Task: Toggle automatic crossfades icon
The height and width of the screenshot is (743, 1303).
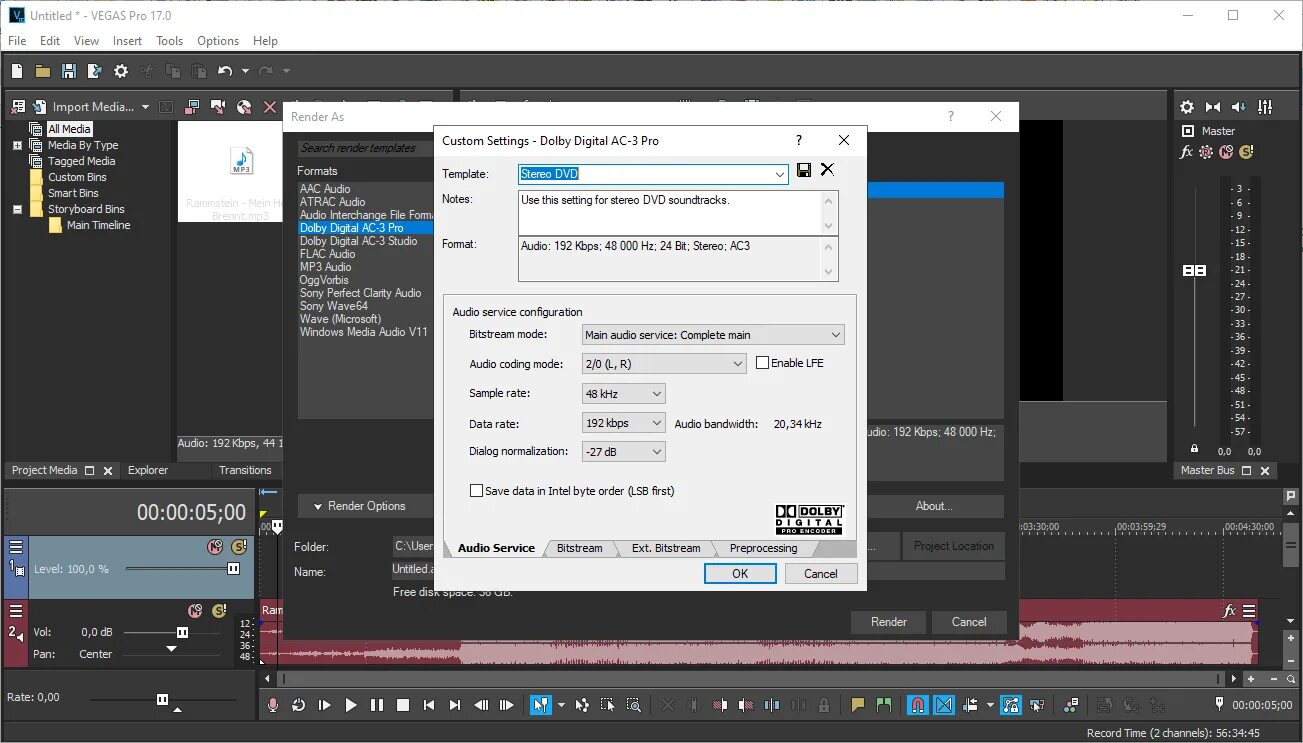Action: (944, 705)
